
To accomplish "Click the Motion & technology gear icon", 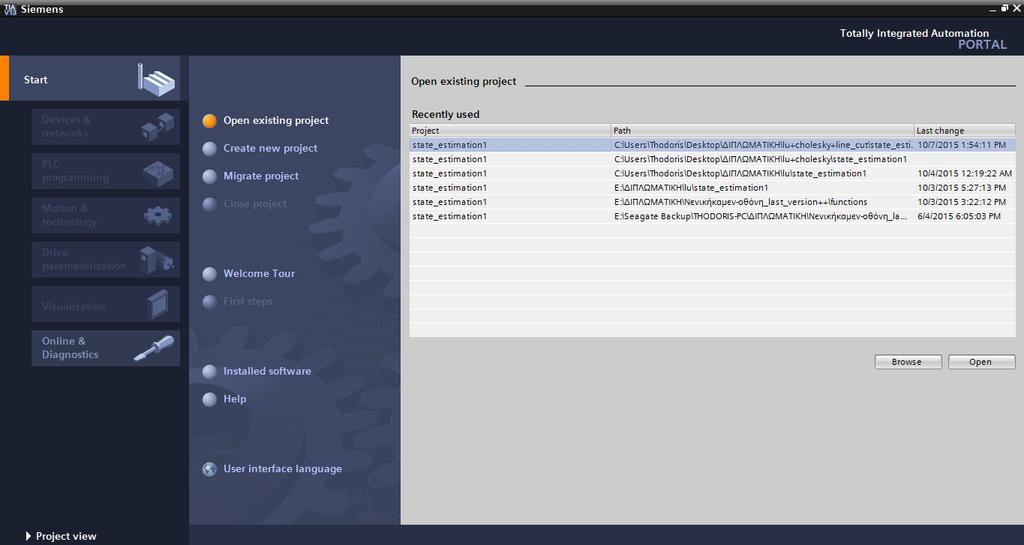I will (158, 215).
